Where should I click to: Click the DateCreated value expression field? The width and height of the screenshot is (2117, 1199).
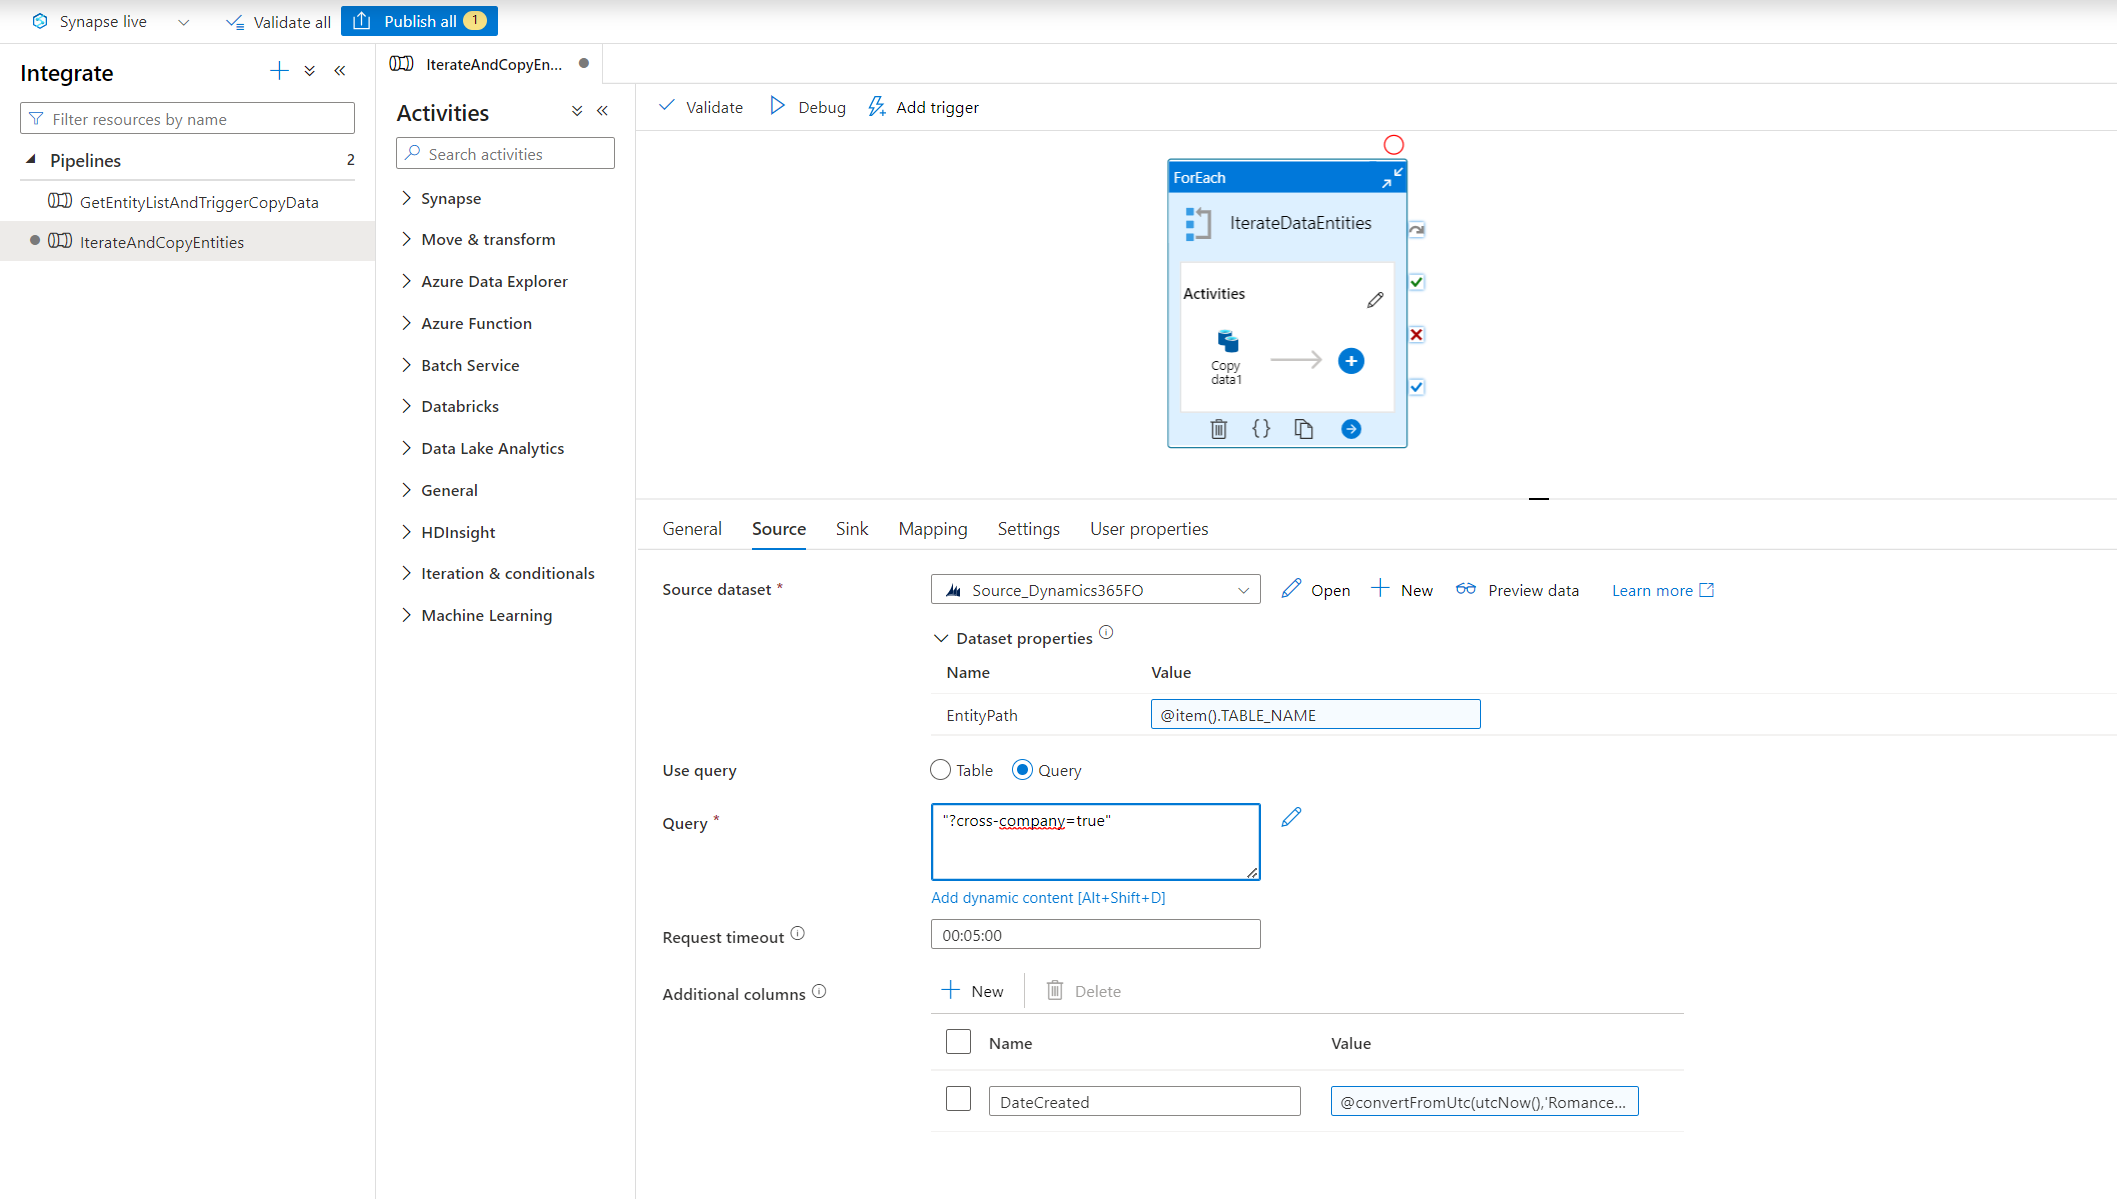pyautogui.click(x=1484, y=1102)
